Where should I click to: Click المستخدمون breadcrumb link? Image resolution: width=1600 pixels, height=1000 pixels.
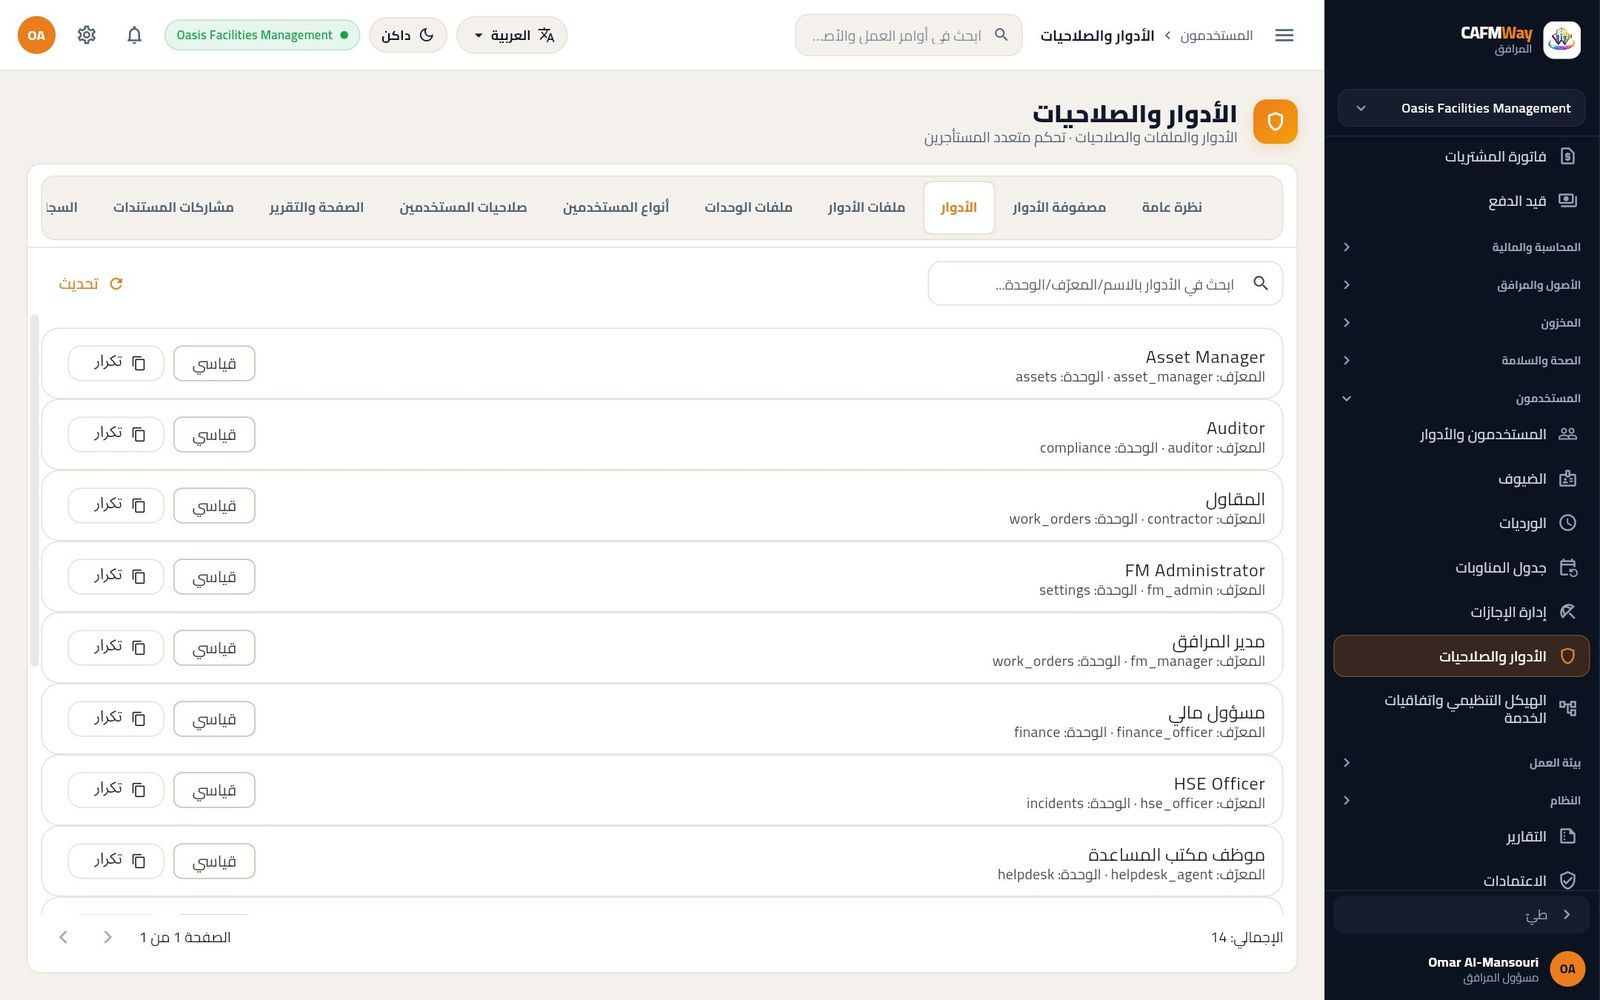click(1216, 35)
